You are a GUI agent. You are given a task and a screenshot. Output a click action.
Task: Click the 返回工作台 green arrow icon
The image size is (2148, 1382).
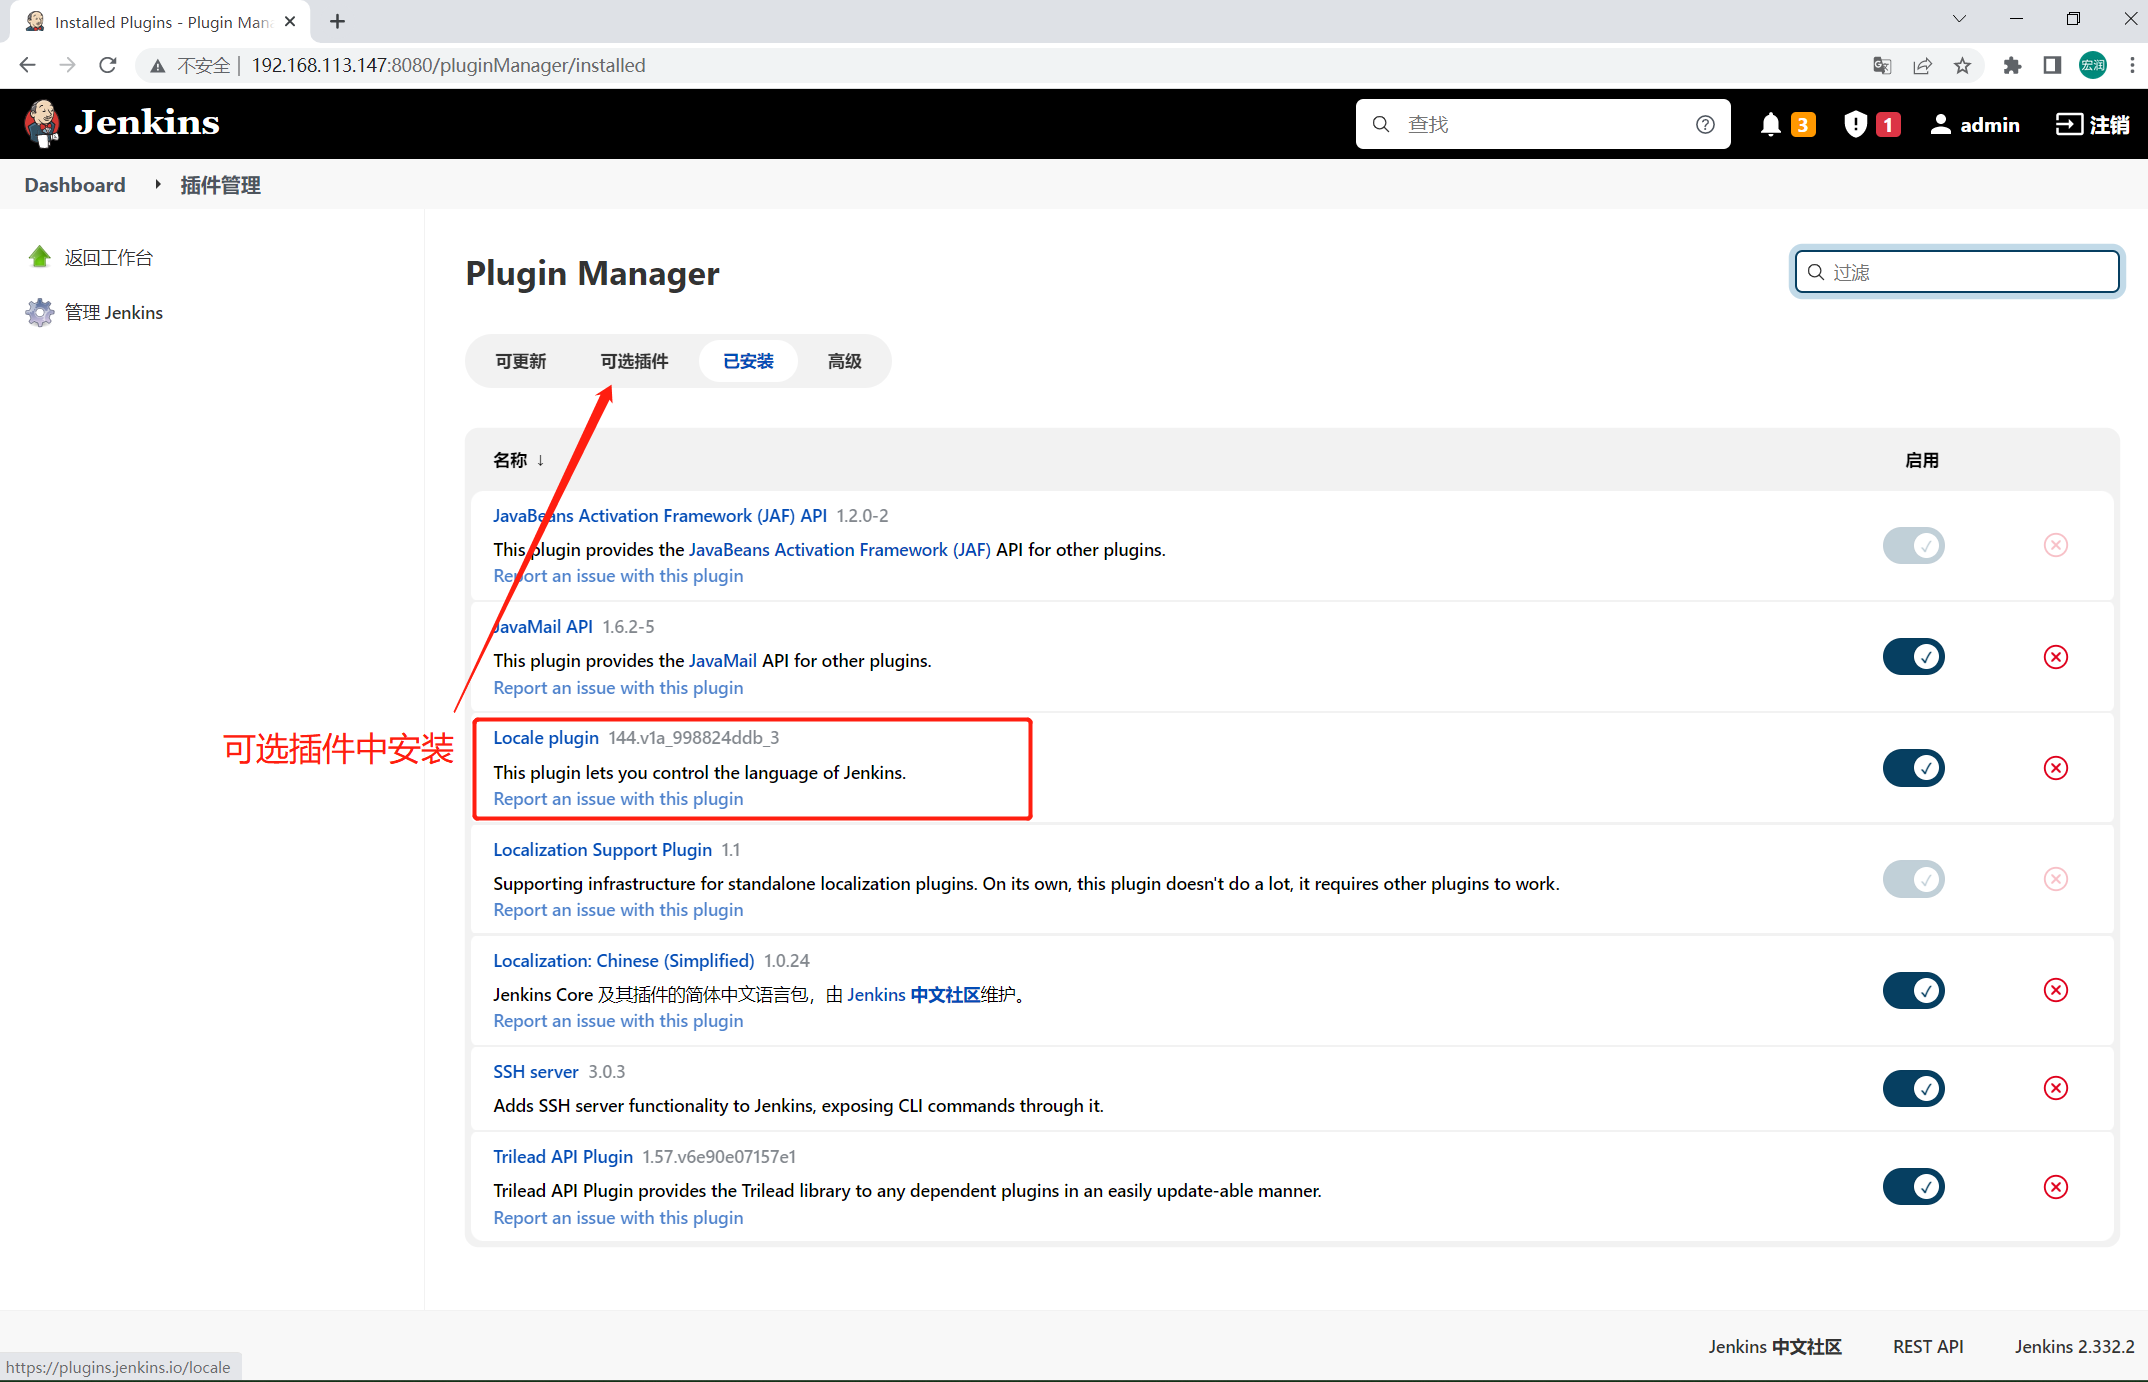[39, 257]
